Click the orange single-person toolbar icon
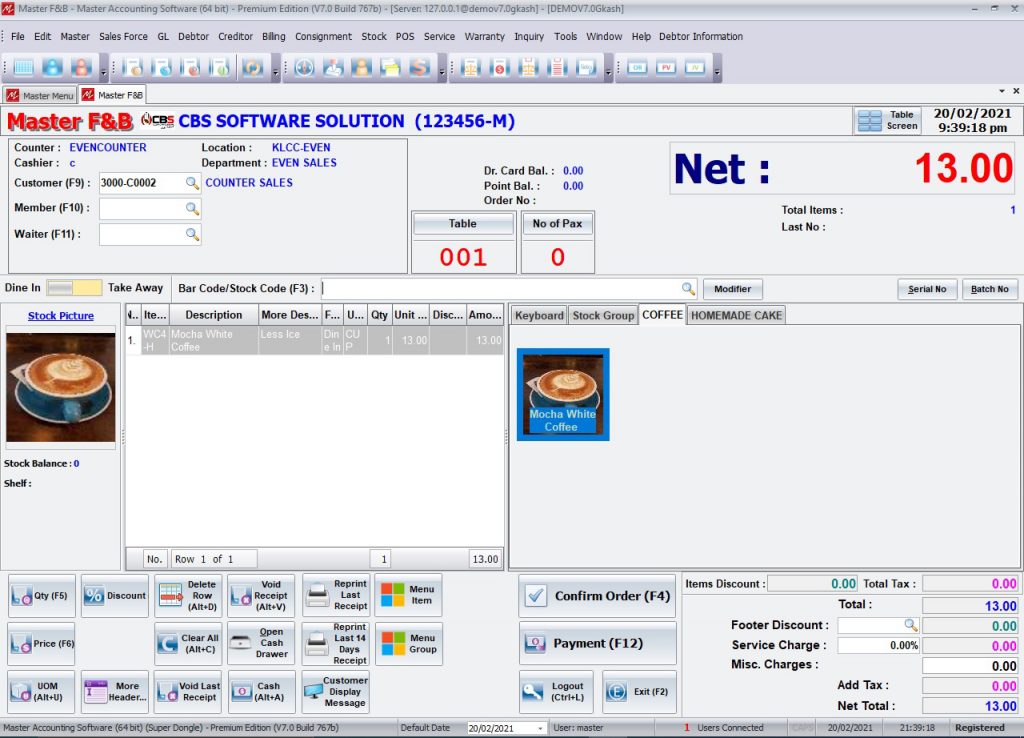The image size is (1024, 738). pos(362,67)
